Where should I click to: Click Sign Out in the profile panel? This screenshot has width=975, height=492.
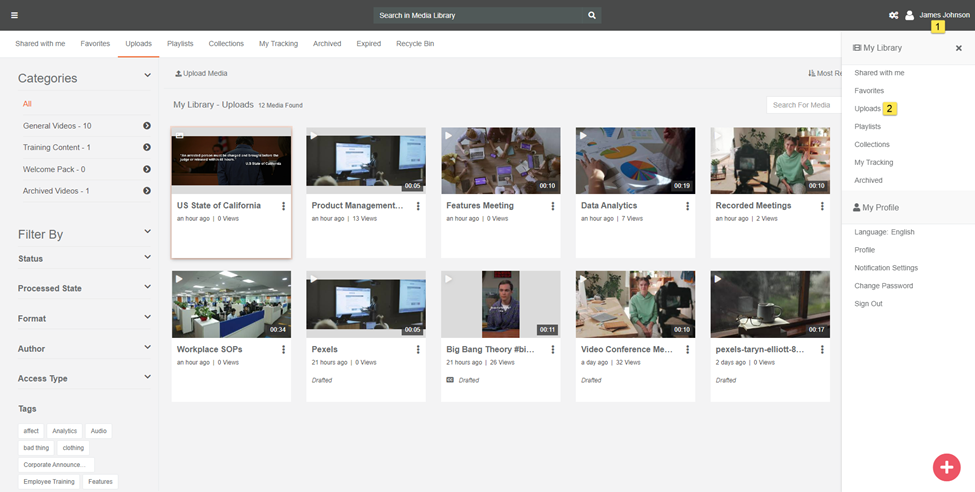click(x=868, y=304)
